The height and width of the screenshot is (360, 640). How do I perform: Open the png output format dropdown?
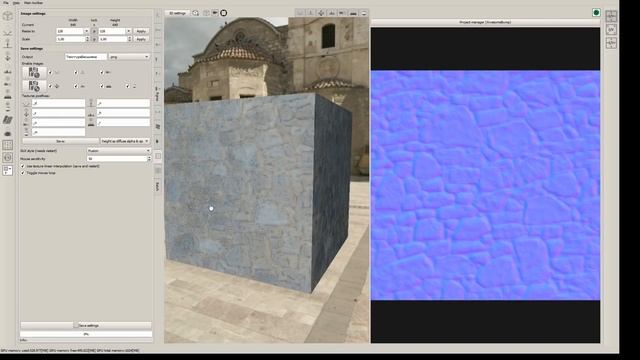[129, 57]
